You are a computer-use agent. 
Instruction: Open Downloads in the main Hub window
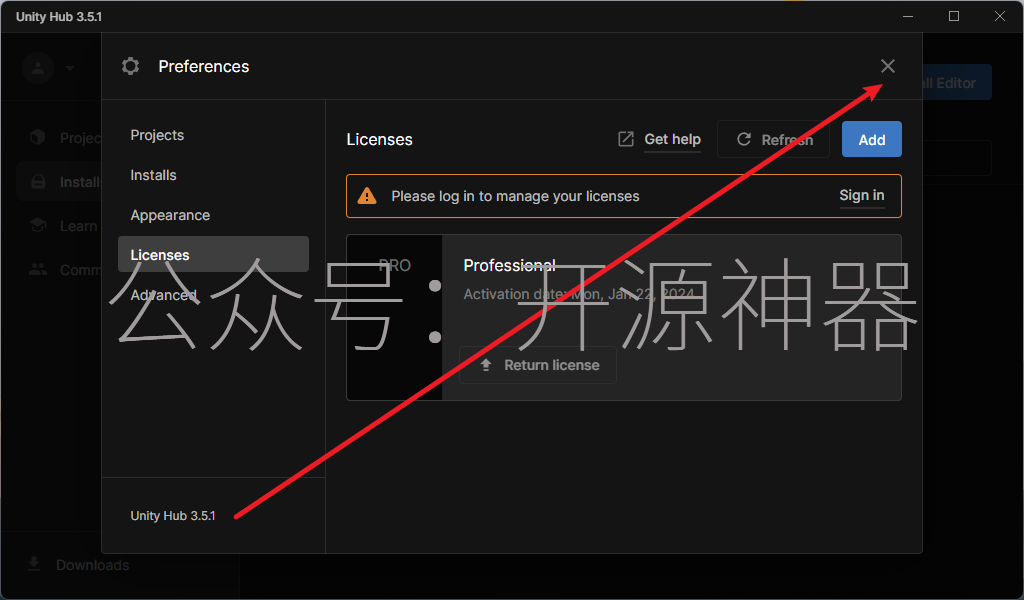coord(78,565)
